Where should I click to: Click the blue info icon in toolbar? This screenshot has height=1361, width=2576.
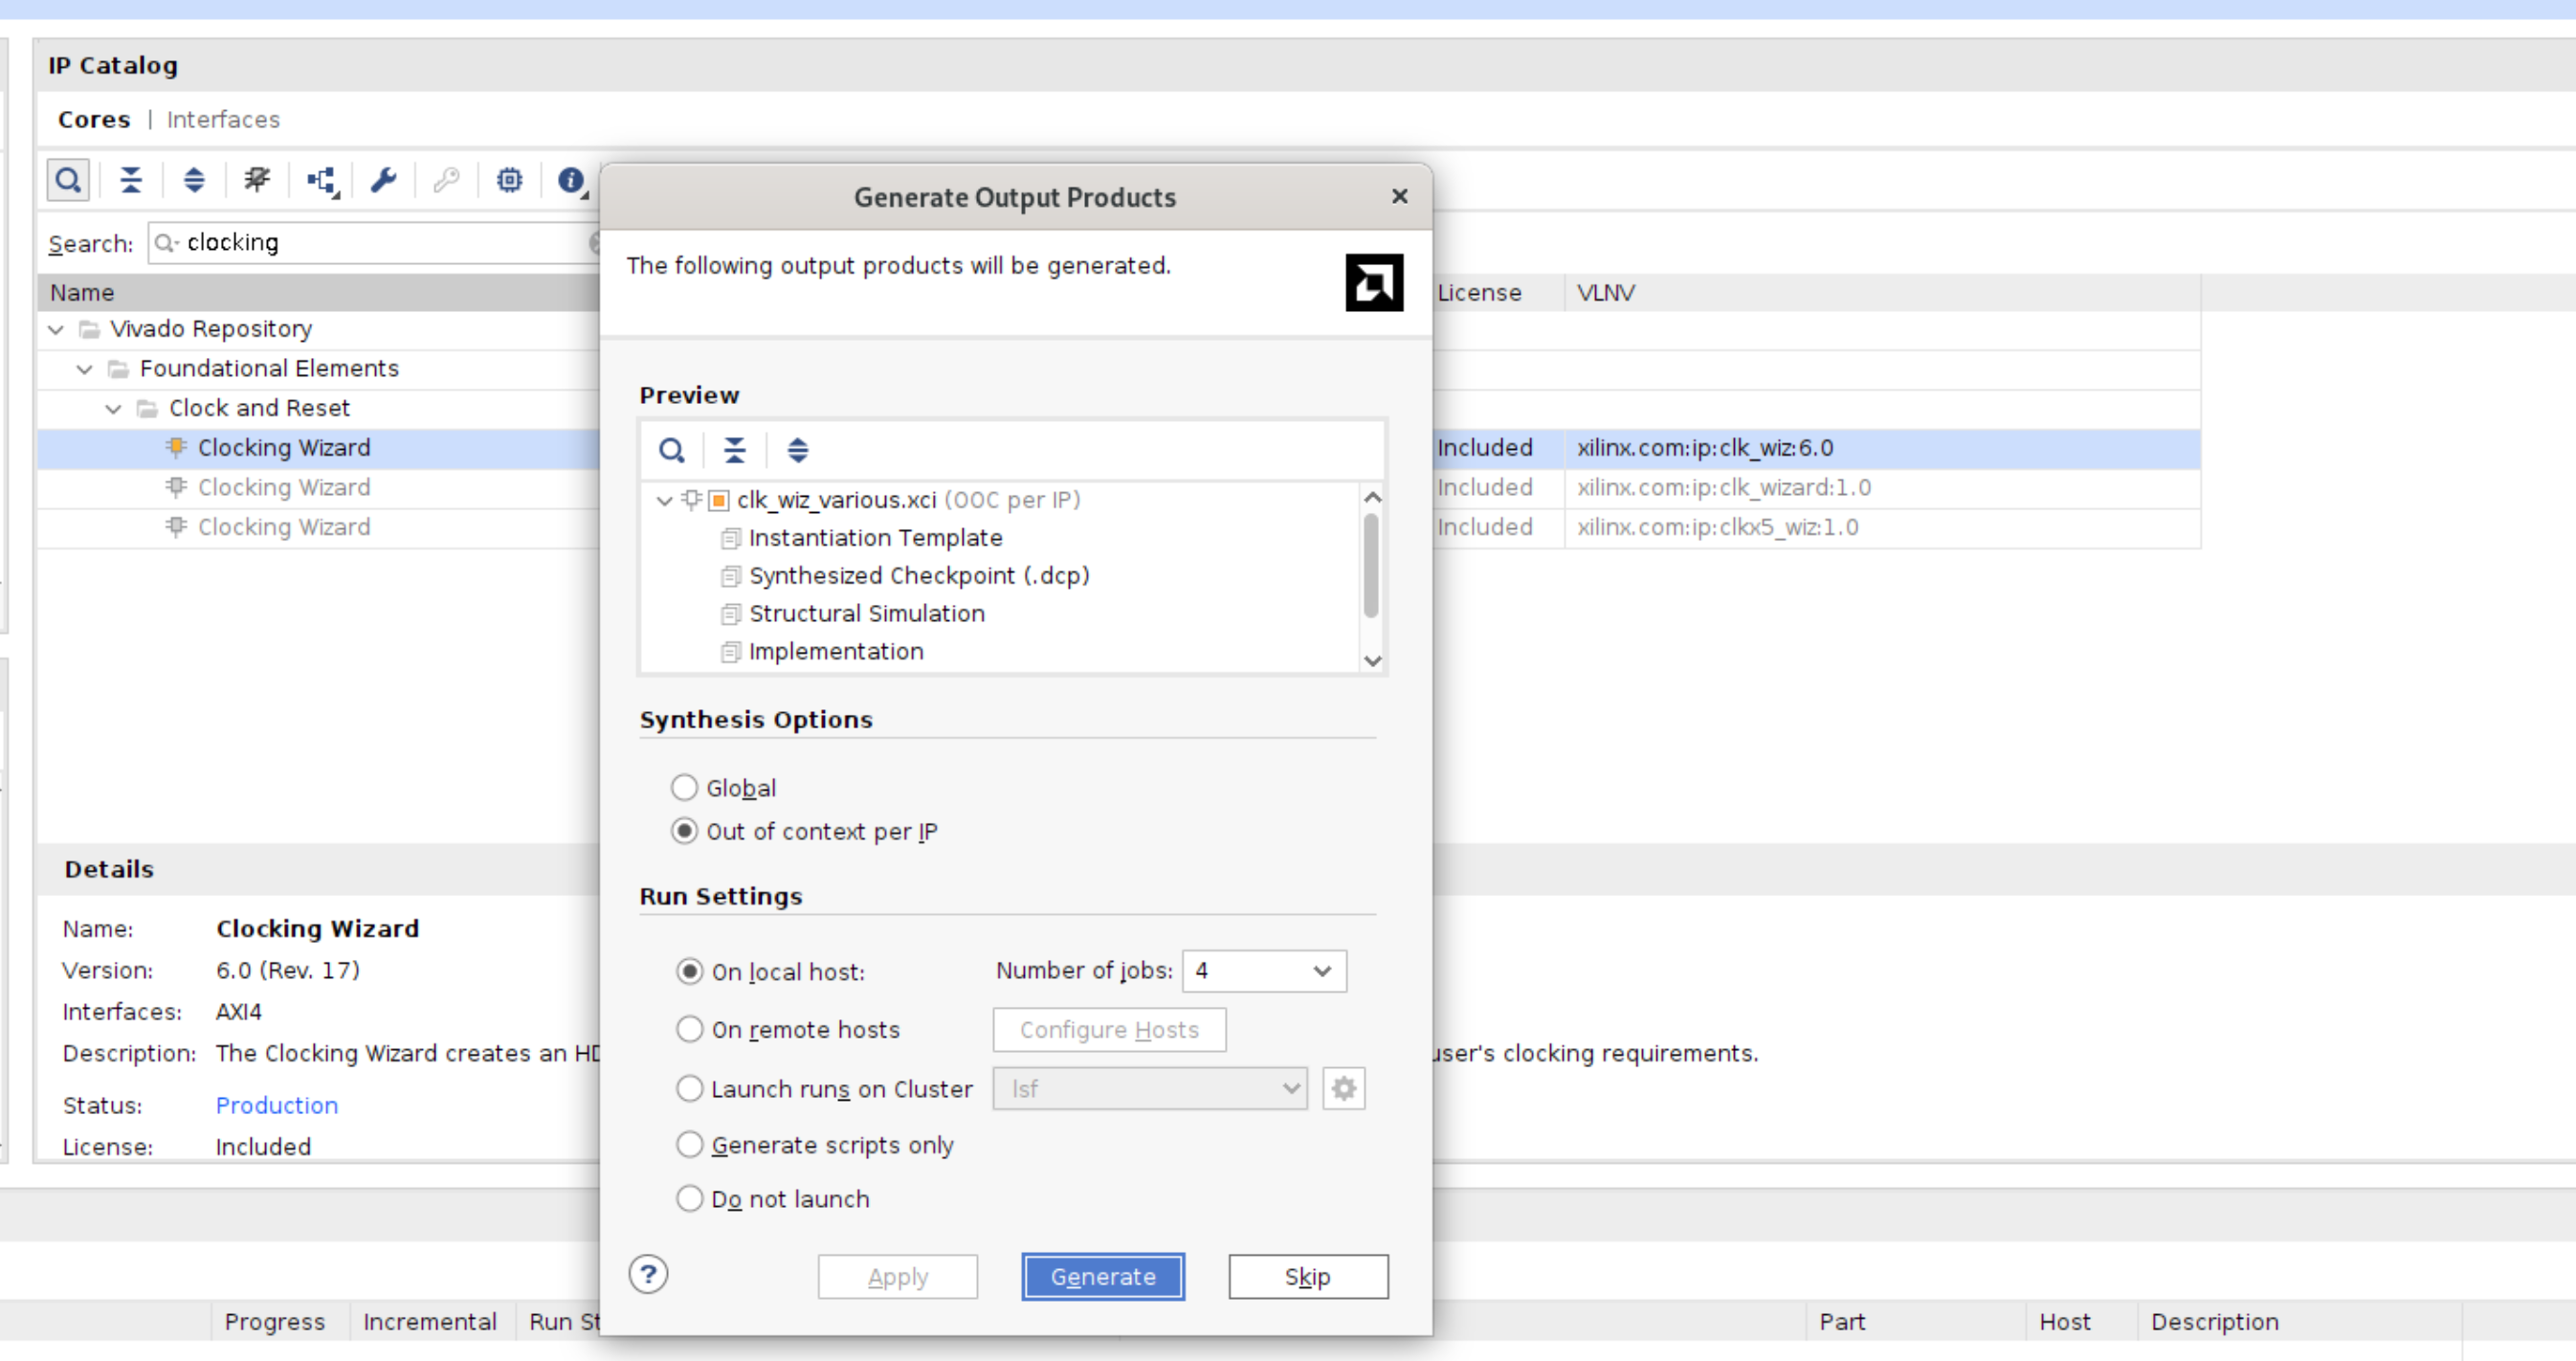point(571,181)
